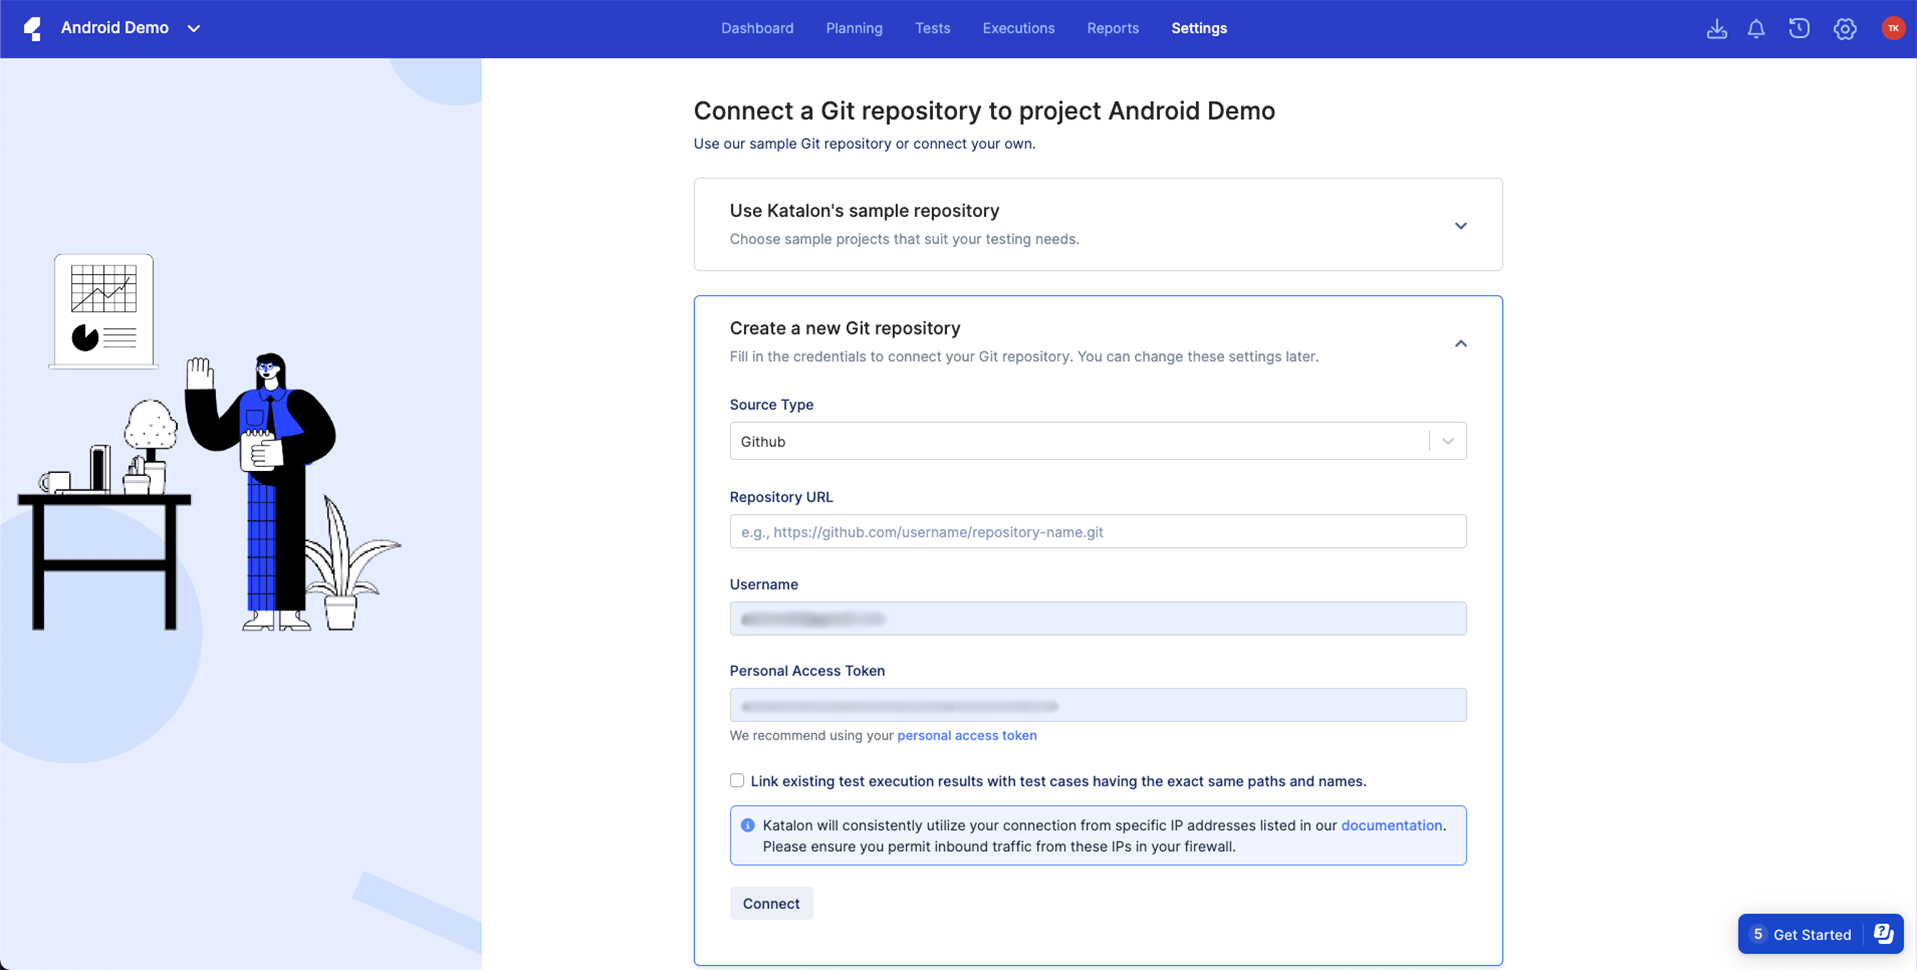Expand Use Katalon's sample repository section
The width and height of the screenshot is (1917, 970).
point(1460,226)
